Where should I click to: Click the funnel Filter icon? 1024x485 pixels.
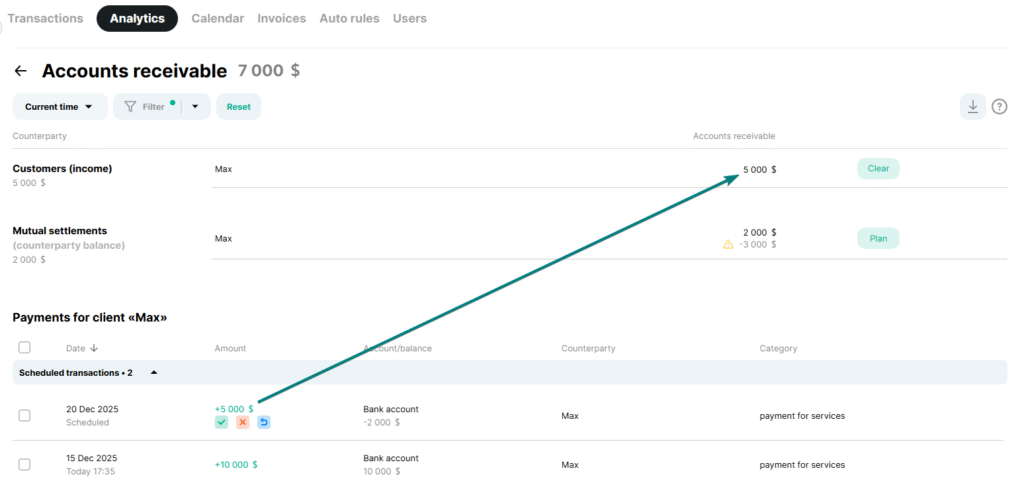[x=130, y=107]
